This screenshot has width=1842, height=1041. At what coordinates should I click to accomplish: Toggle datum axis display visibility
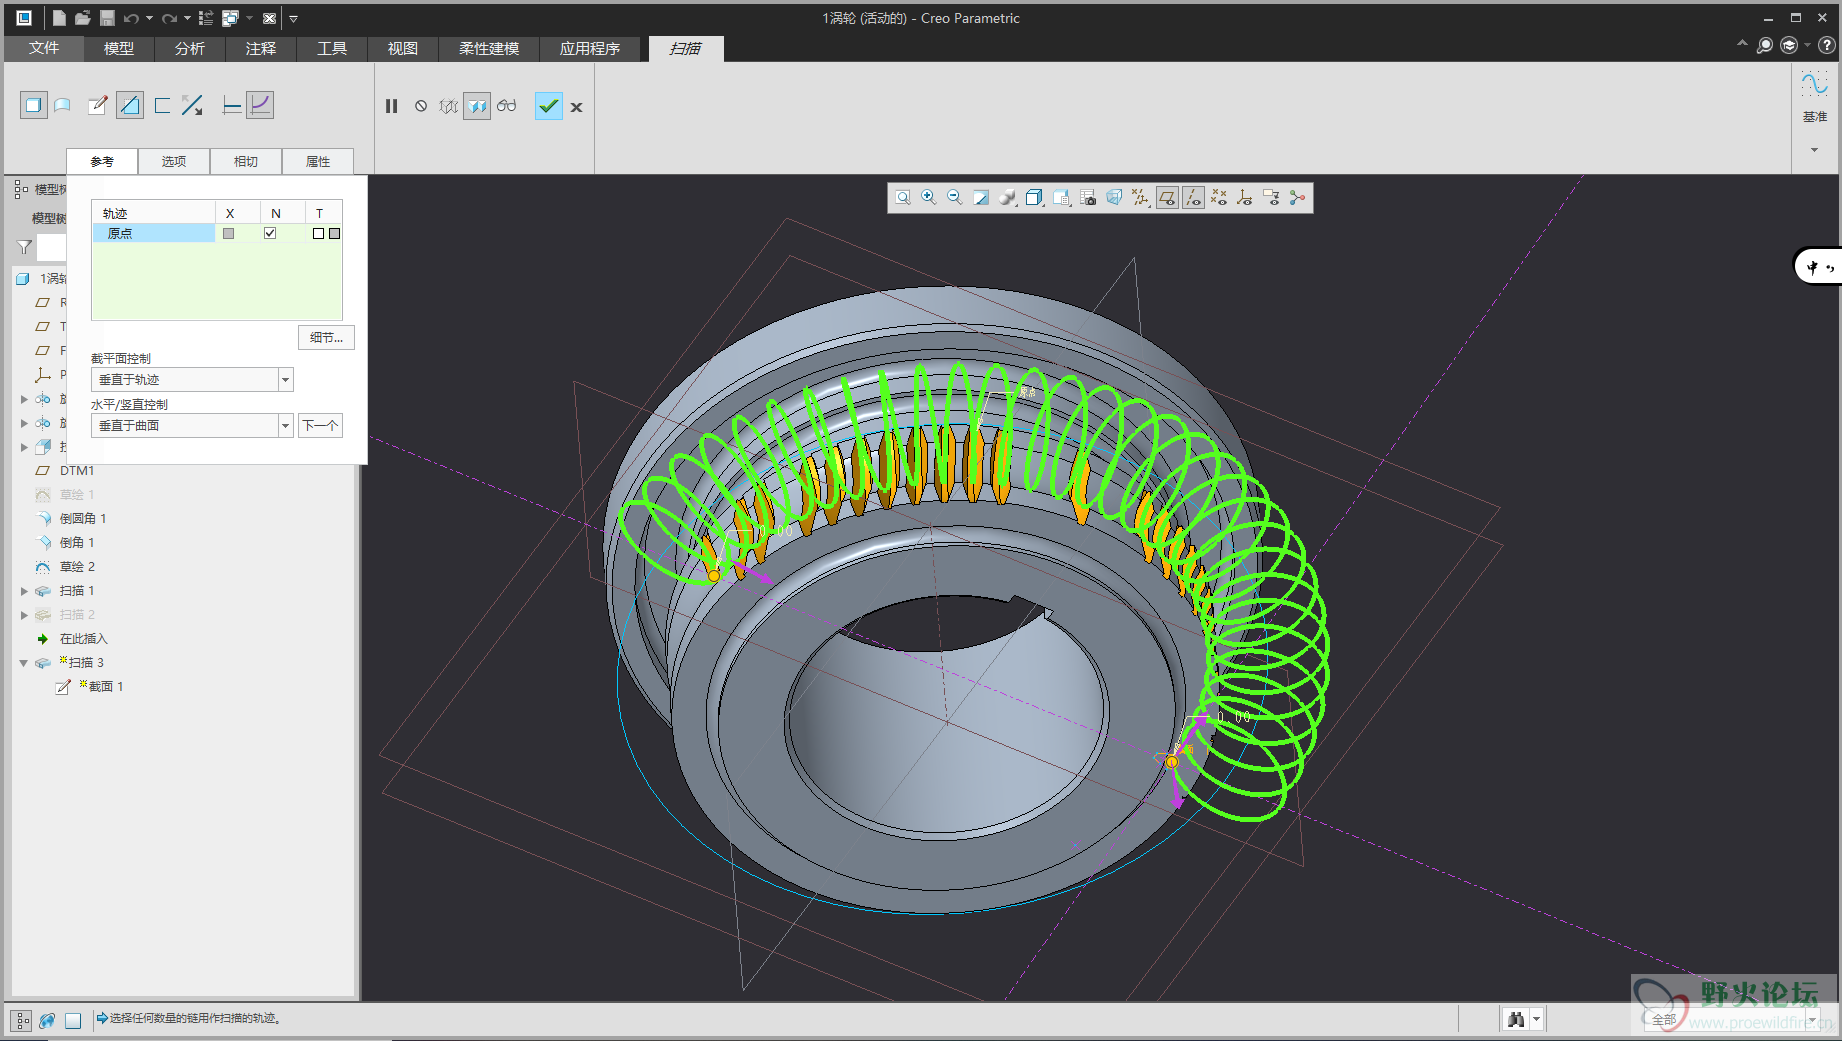click(1193, 198)
